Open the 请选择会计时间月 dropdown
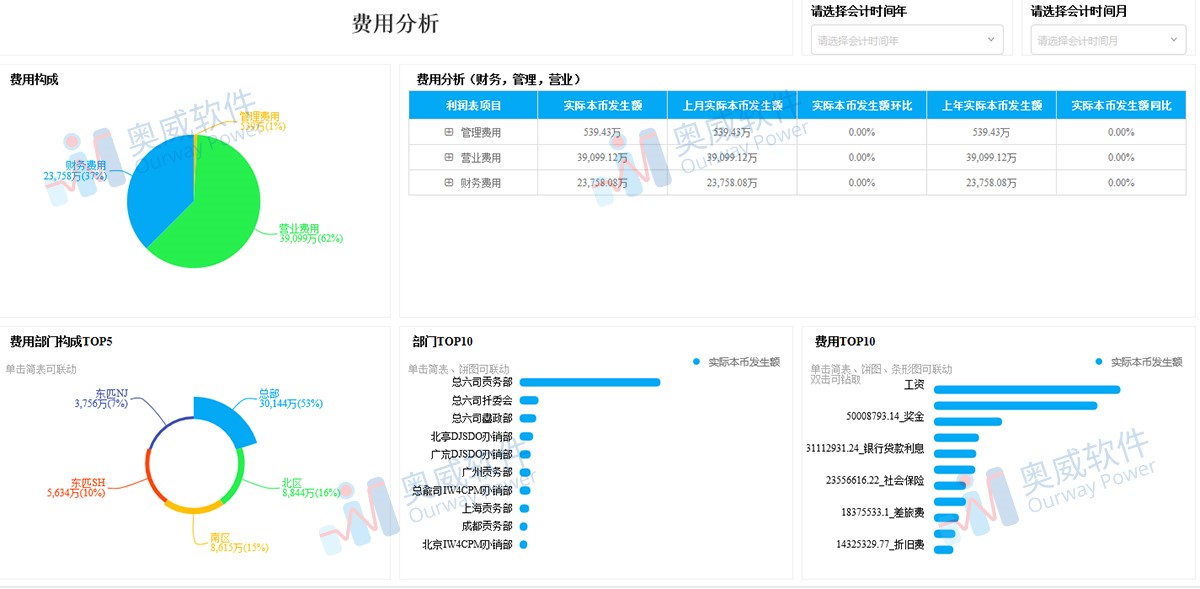This screenshot has width=1200, height=589. [1105, 40]
